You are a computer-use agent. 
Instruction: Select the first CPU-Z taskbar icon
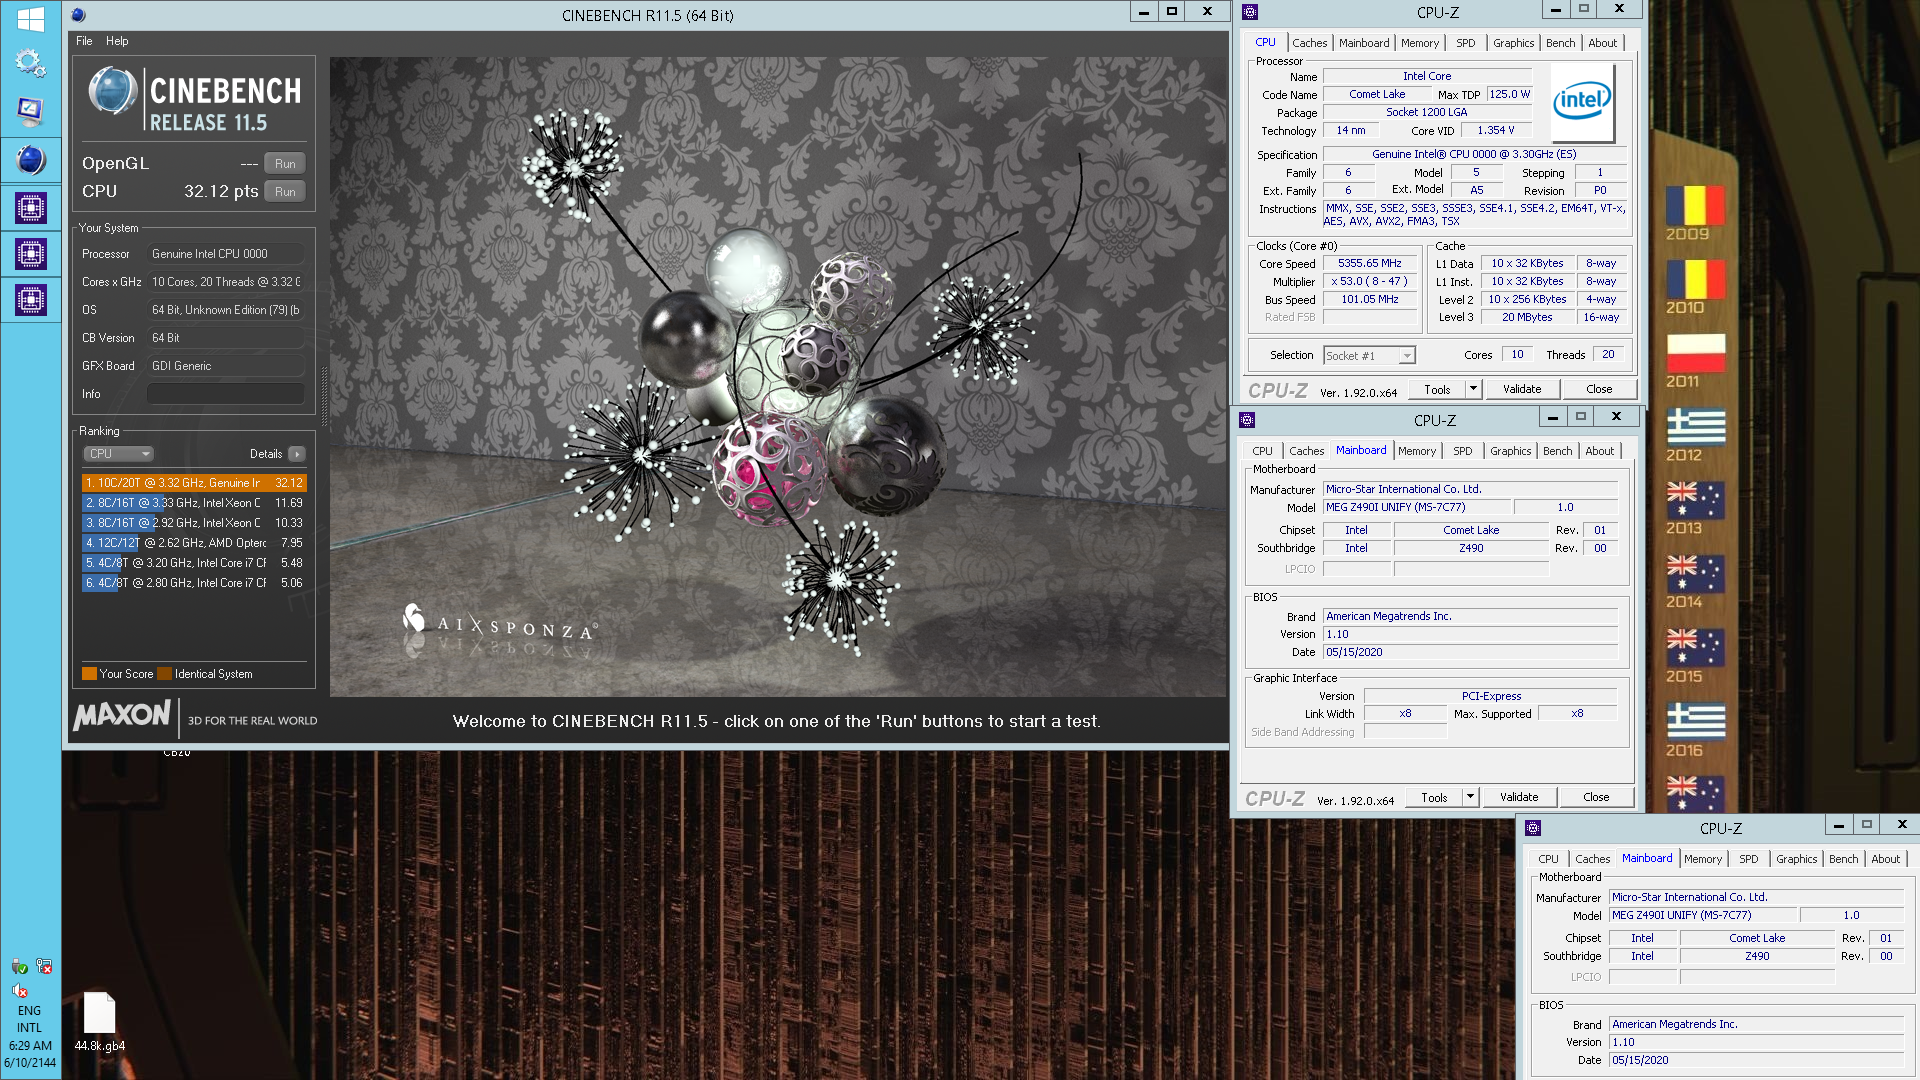coord(30,208)
